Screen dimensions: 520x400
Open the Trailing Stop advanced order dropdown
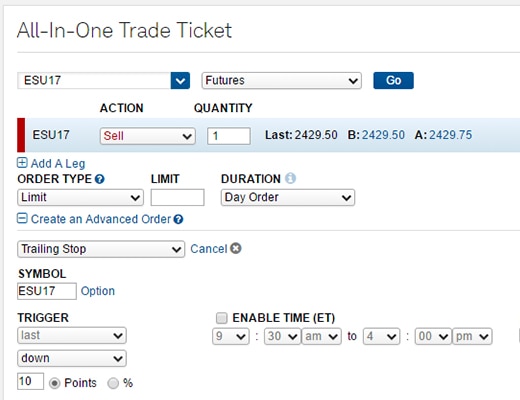click(x=101, y=249)
